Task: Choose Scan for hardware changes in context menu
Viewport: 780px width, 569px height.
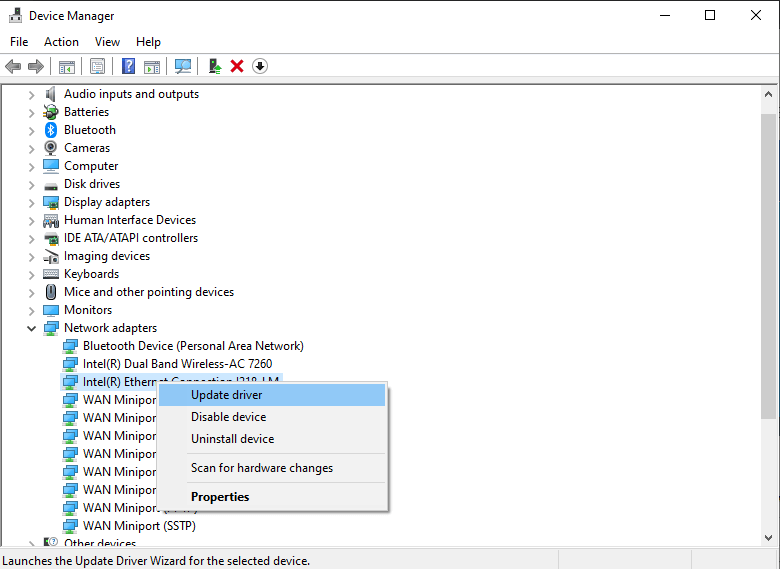Action: click(272, 468)
